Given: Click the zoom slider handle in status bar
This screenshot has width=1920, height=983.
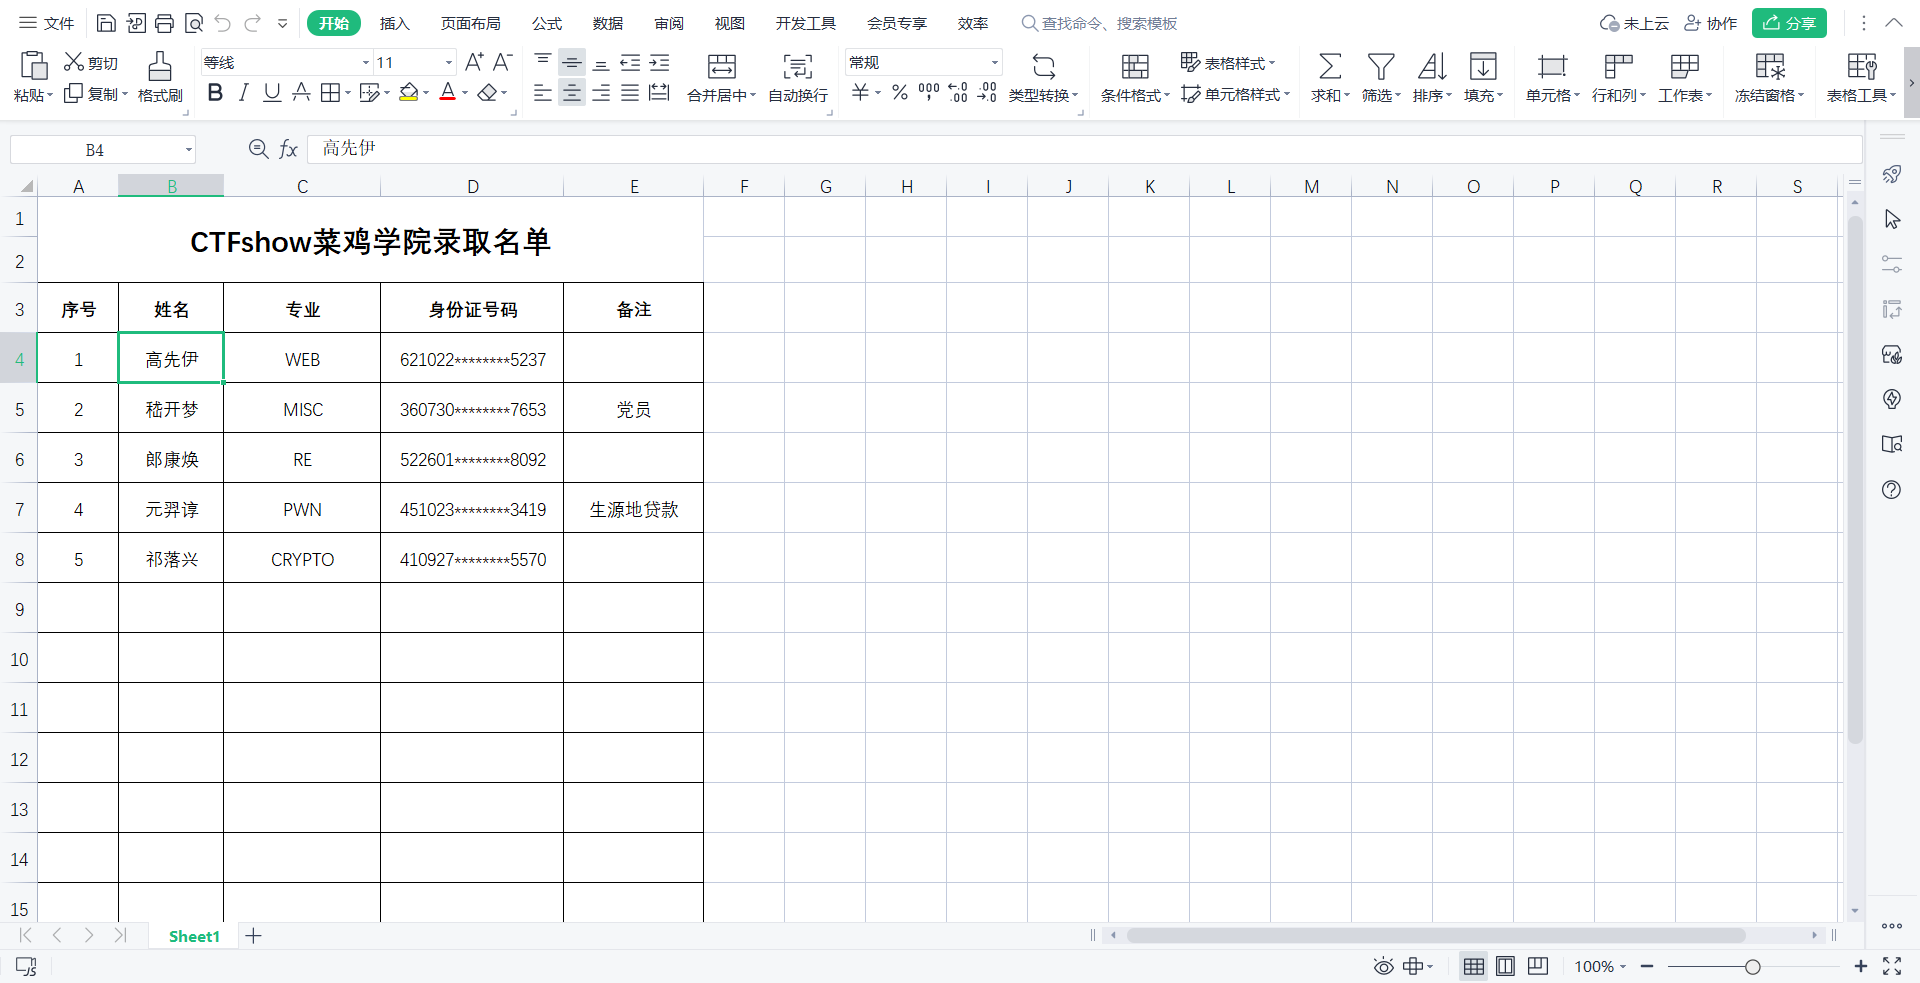Looking at the screenshot, I should [1752, 967].
